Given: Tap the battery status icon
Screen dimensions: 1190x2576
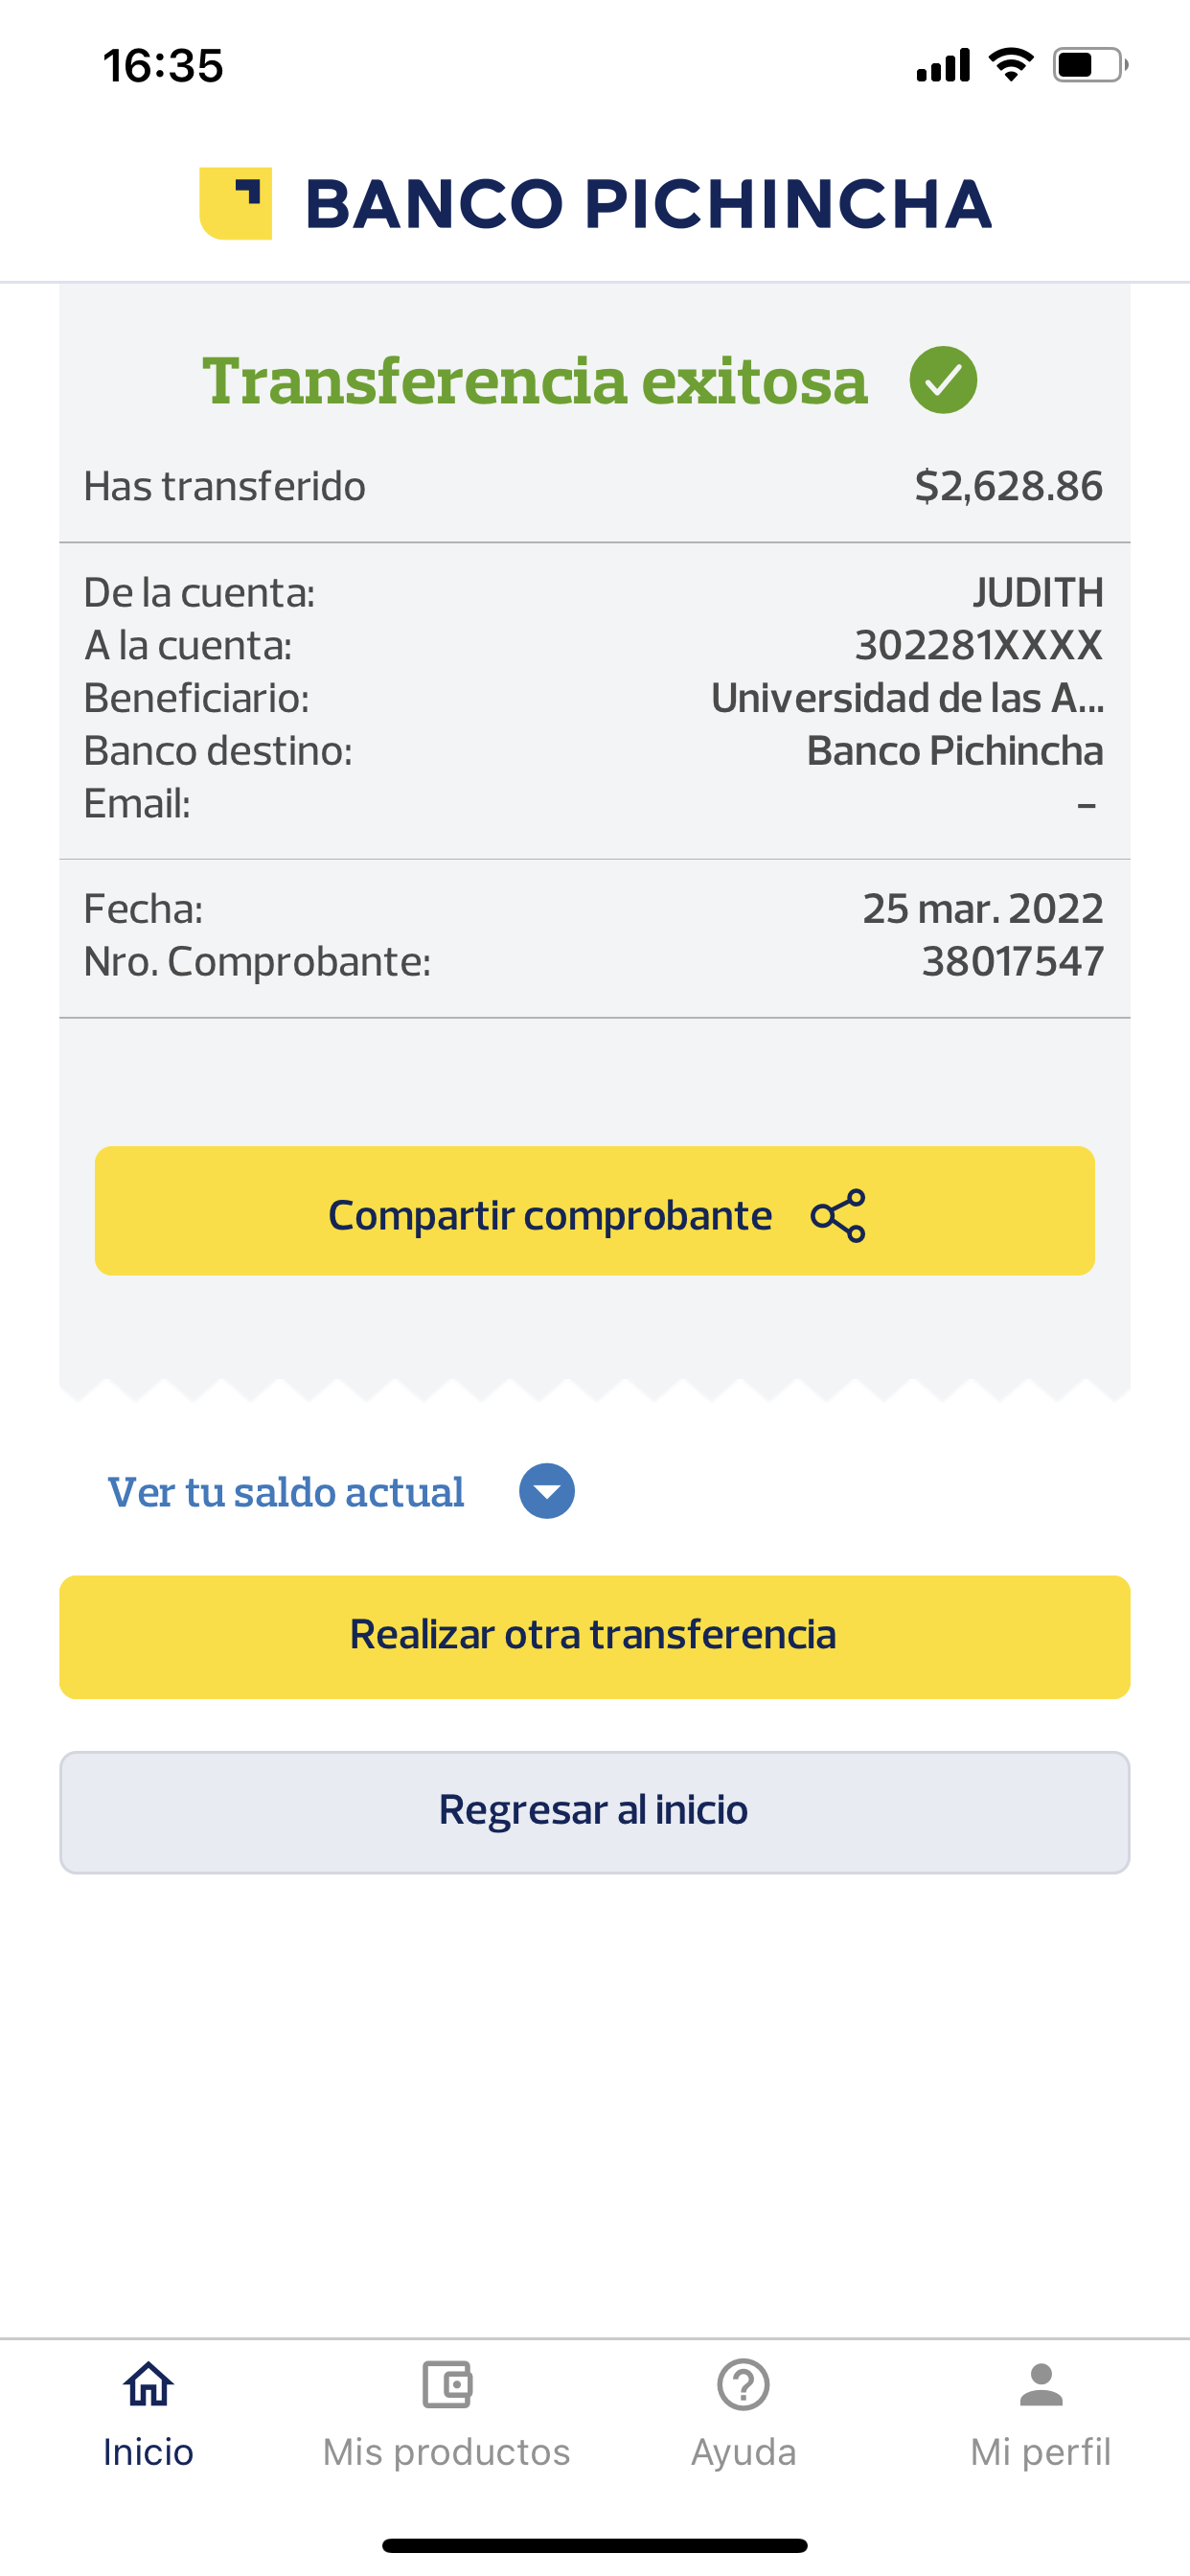Looking at the screenshot, I should point(1089,66).
